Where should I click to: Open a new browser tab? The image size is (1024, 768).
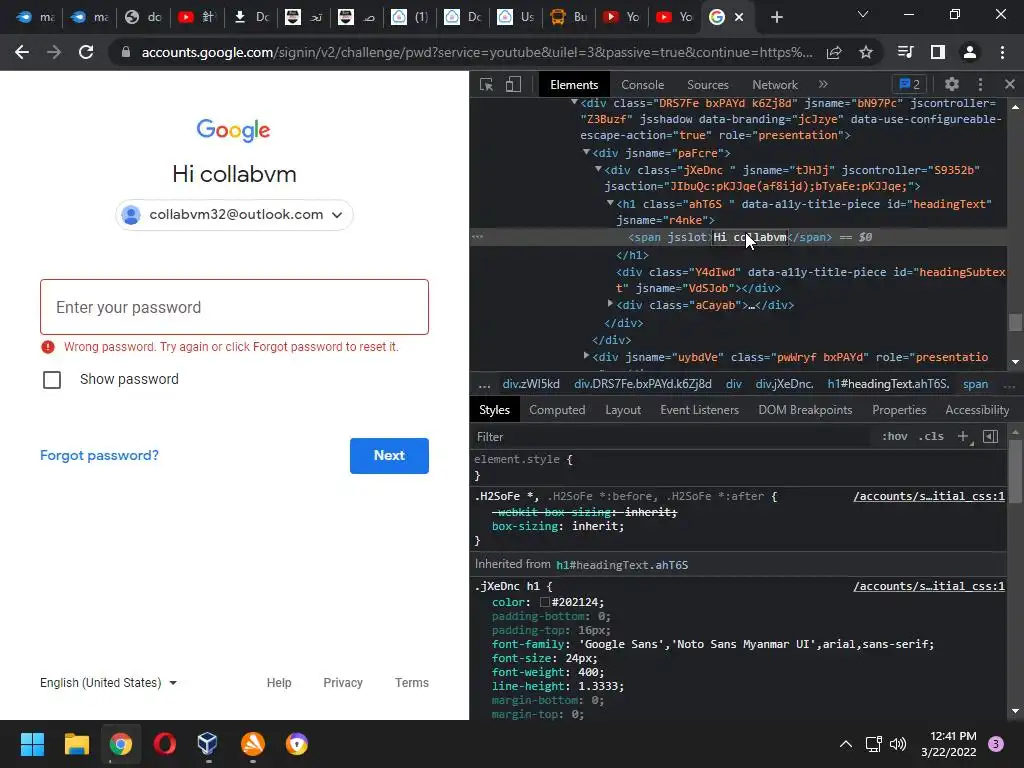point(776,17)
